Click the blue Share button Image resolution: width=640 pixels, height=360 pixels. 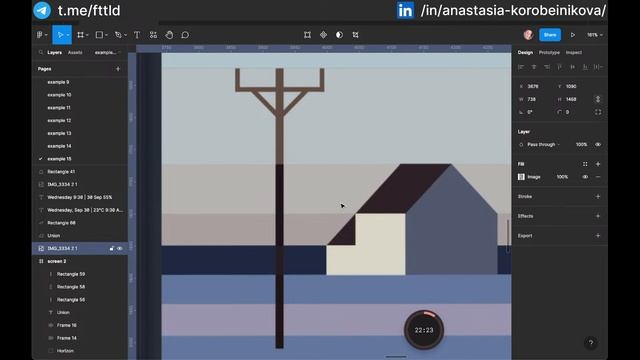550,35
